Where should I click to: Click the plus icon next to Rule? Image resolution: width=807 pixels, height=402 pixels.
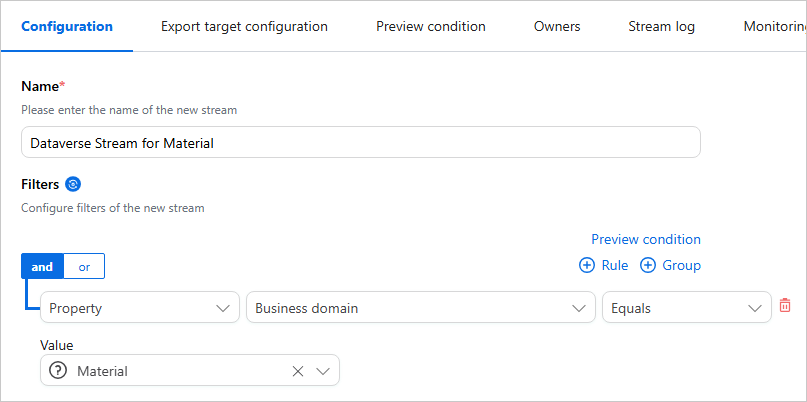(587, 265)
